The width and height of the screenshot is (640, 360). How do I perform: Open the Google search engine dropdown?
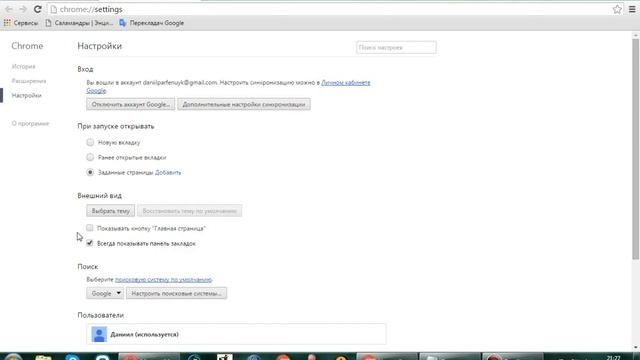click(x=105, y=293)
